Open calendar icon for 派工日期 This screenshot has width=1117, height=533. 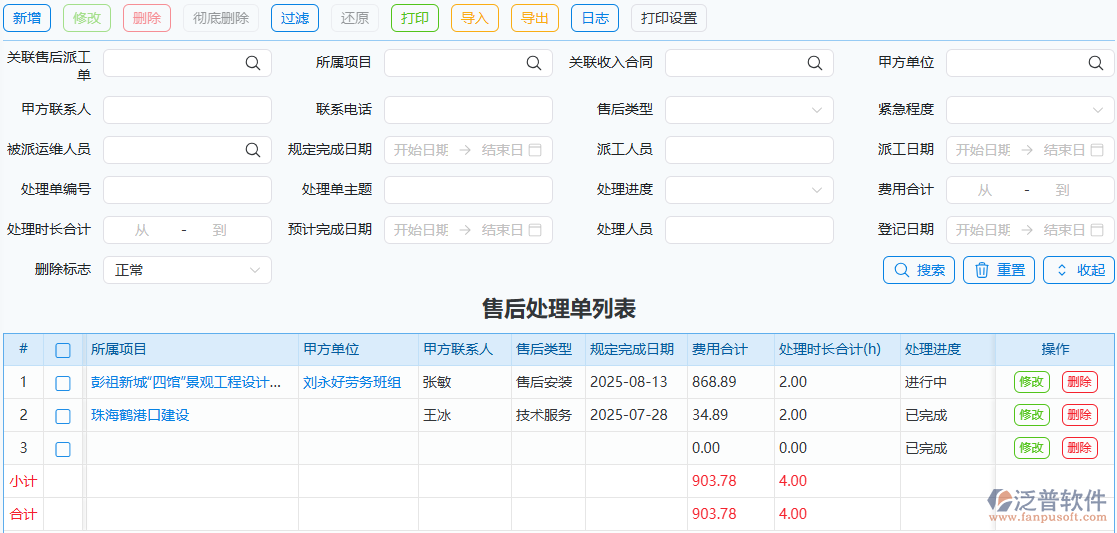pos(1097,150)
